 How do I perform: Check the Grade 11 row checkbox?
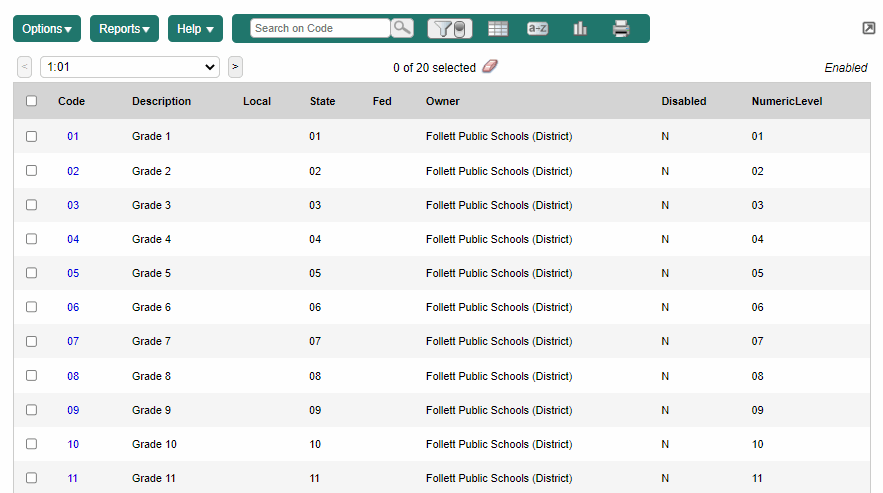click(32, 478)
